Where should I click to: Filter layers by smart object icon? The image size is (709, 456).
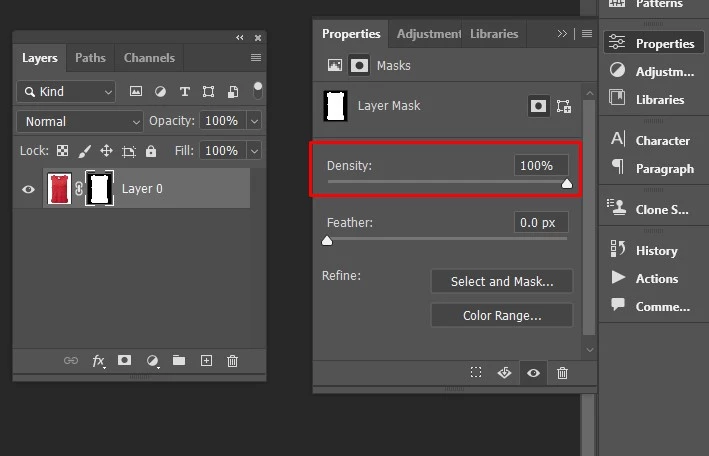point(233,92)
